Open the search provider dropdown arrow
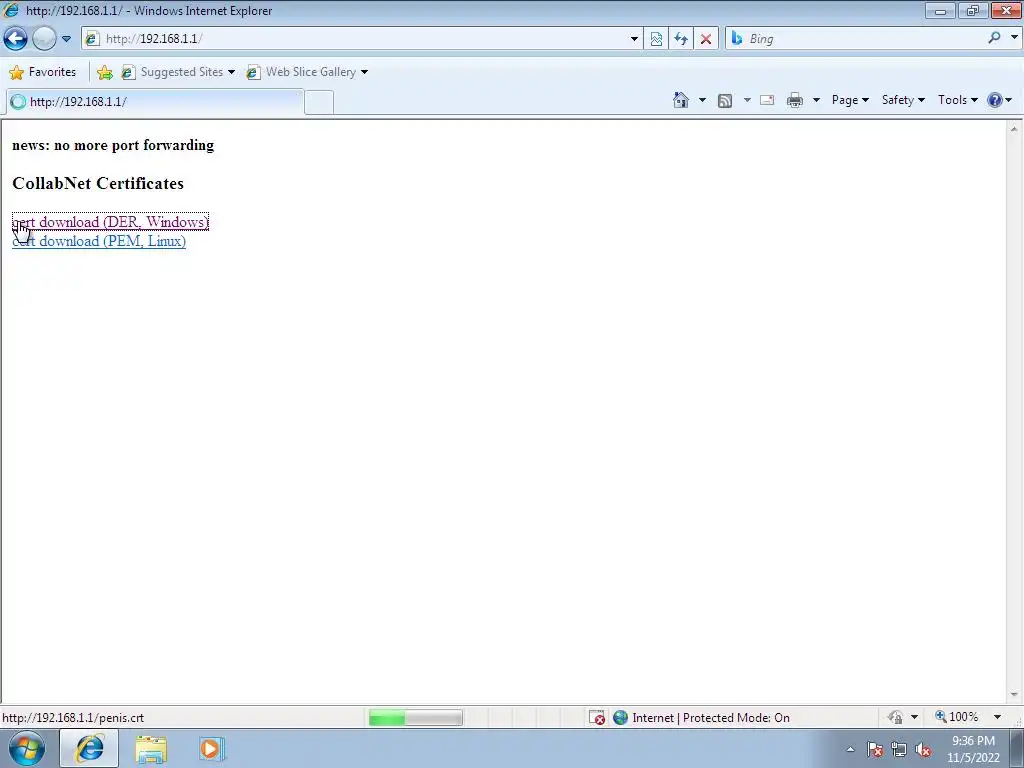 (1014, 38)
